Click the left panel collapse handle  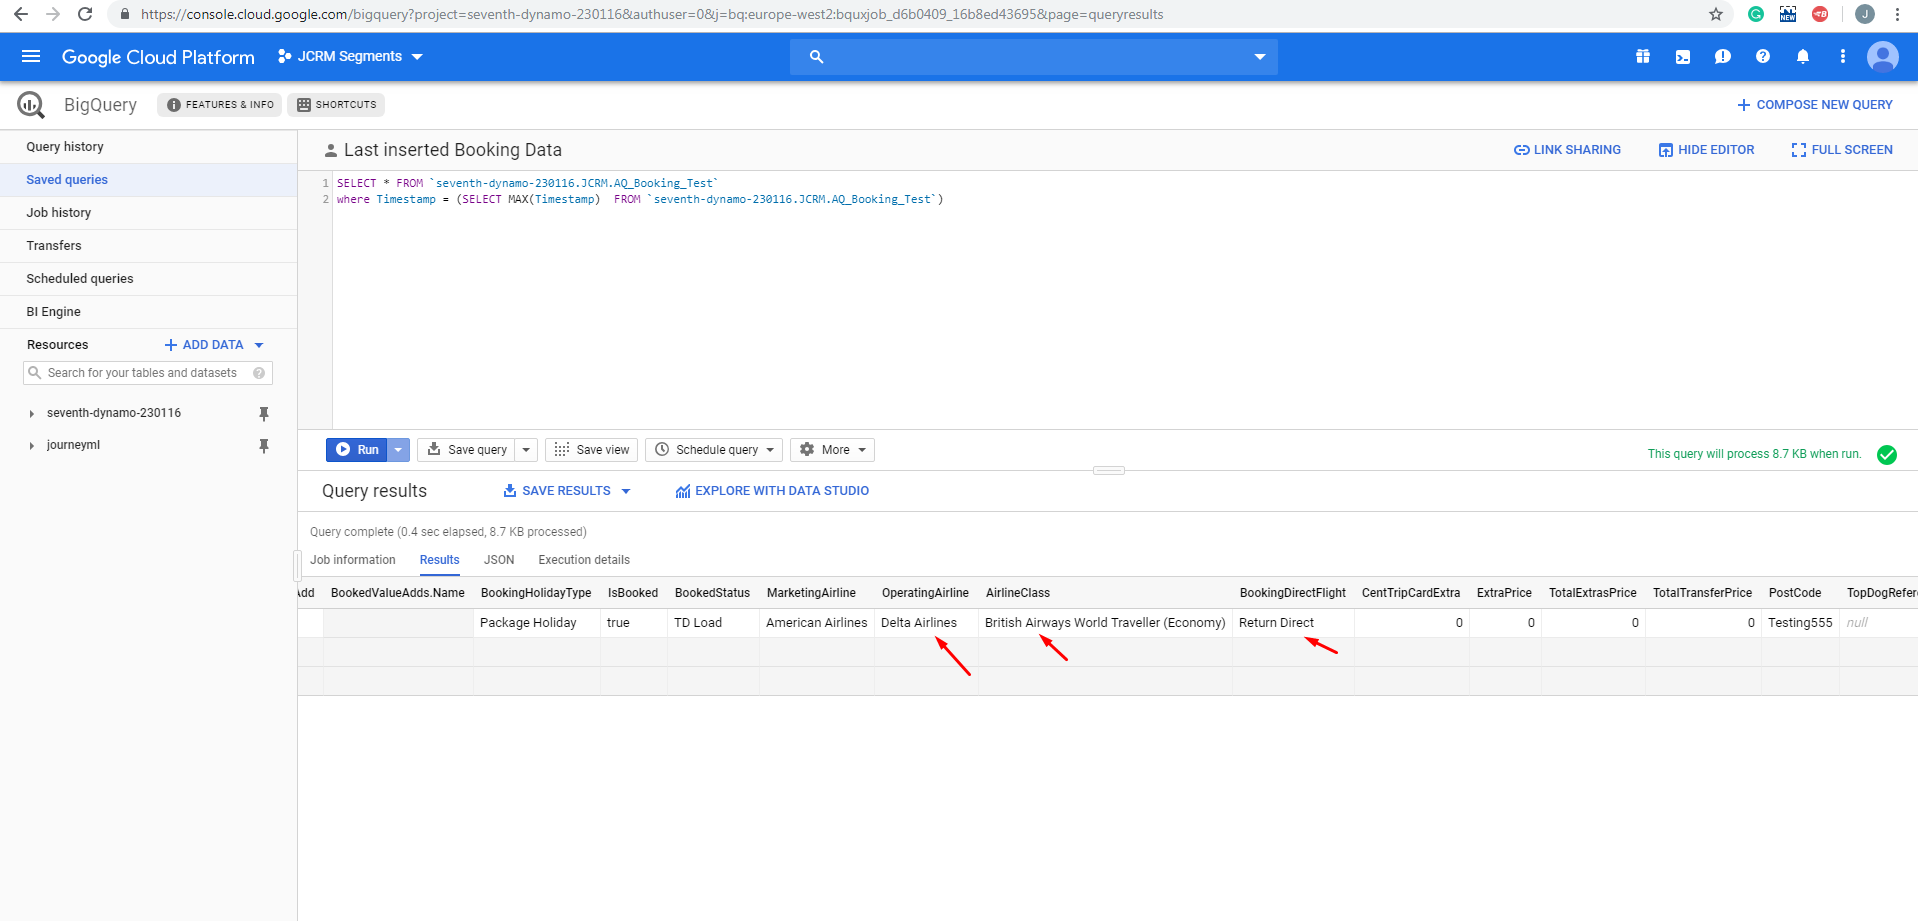[x=297, y=565]
